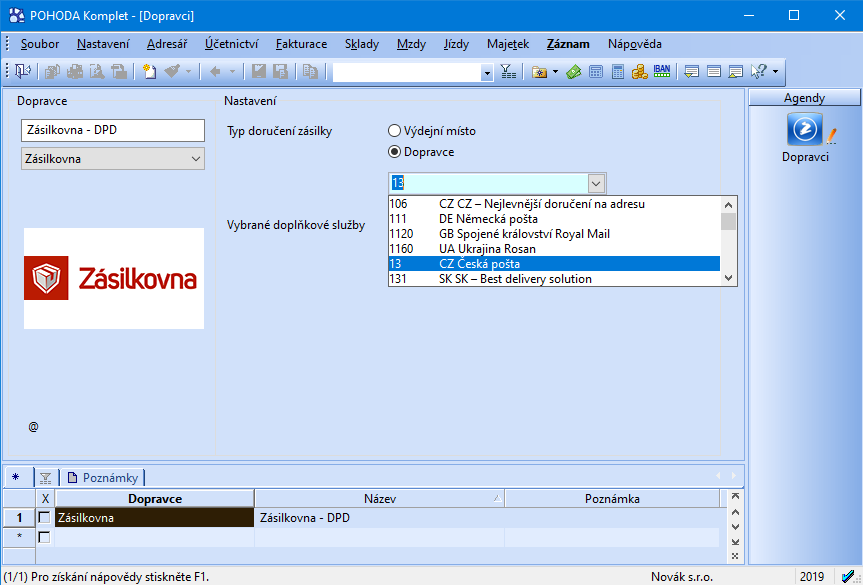The image size is (863, 585).
Task: Click the printer toolbar icon
Action: point(74,72)
